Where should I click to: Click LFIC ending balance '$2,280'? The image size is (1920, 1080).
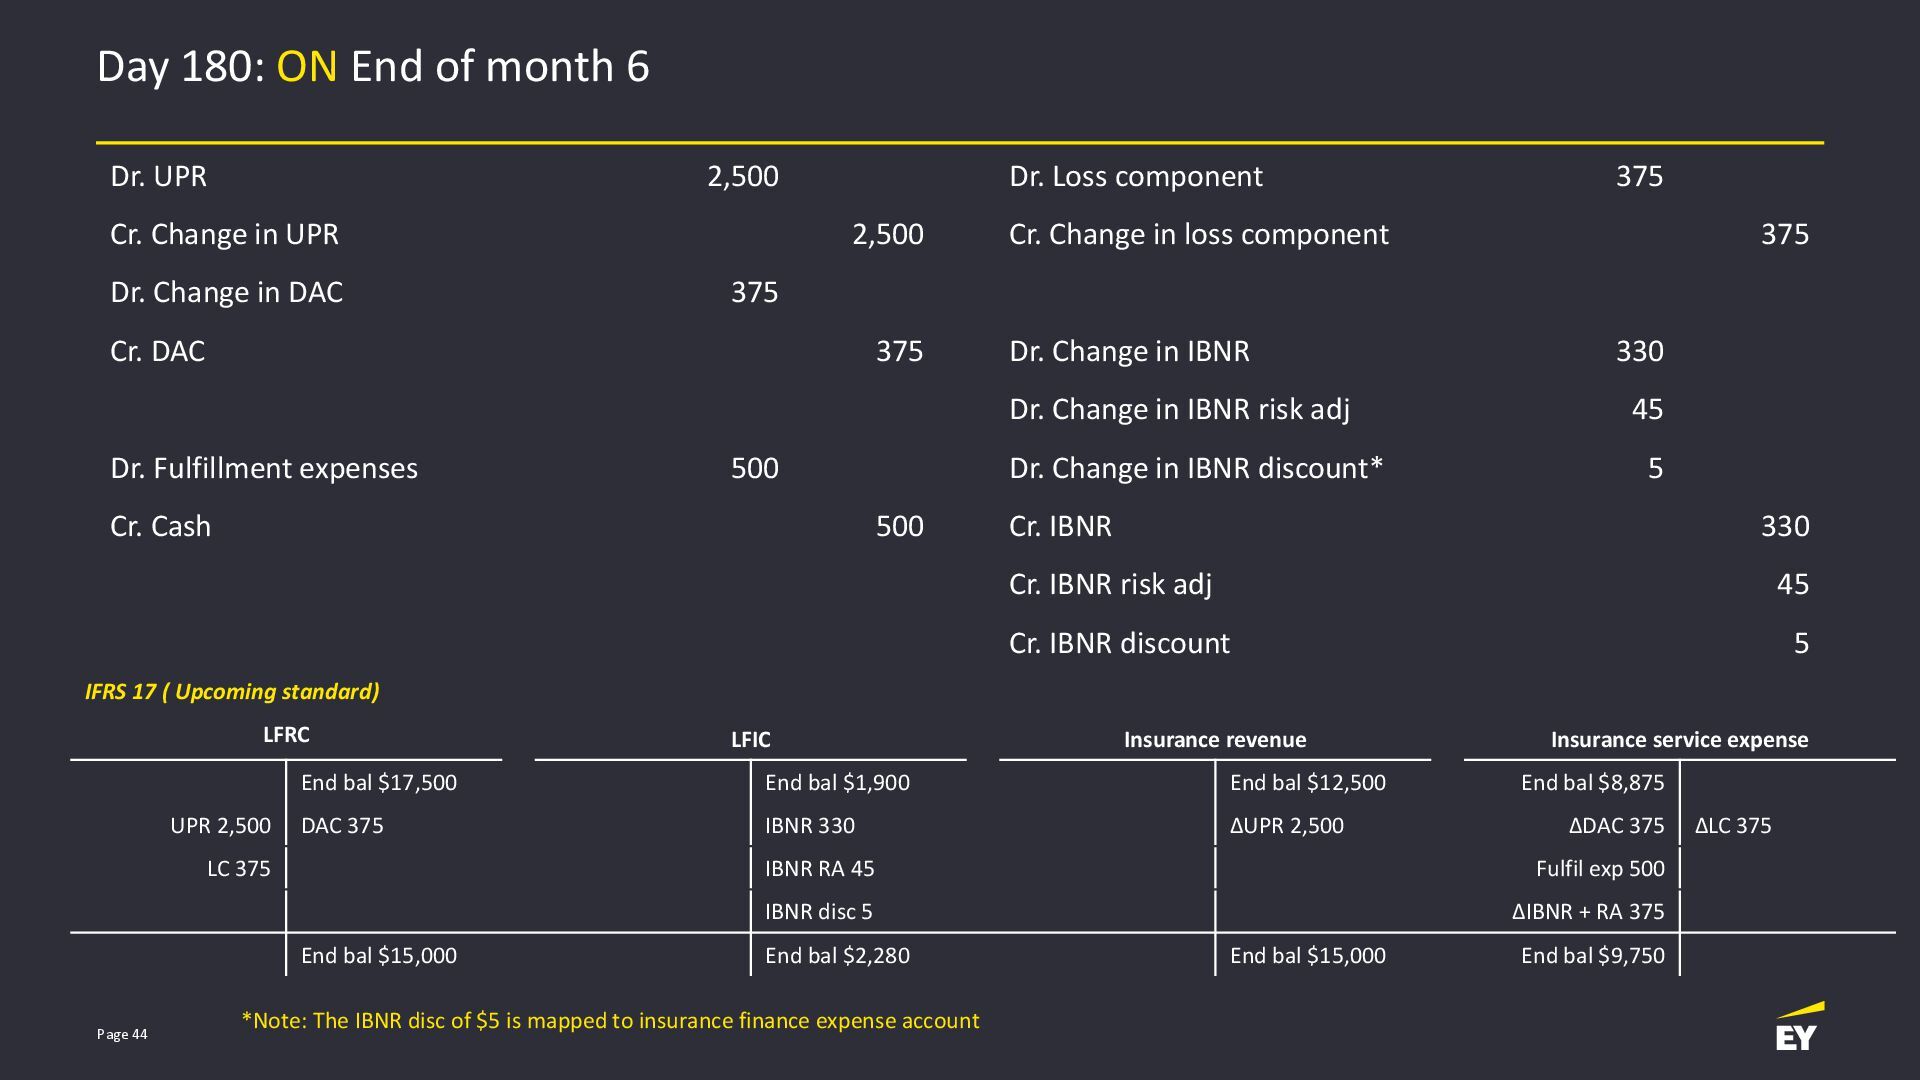[837, 956]
